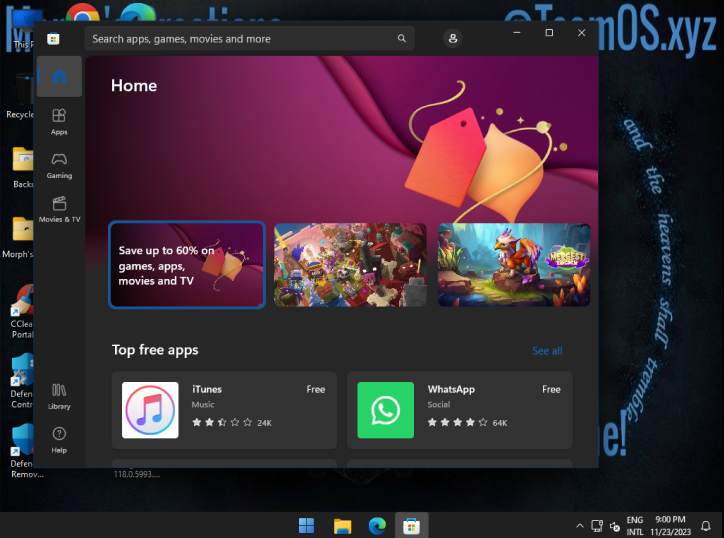Open the Library in Store sidebar
This screenshot has width=724, height=538.
[59, 396]
